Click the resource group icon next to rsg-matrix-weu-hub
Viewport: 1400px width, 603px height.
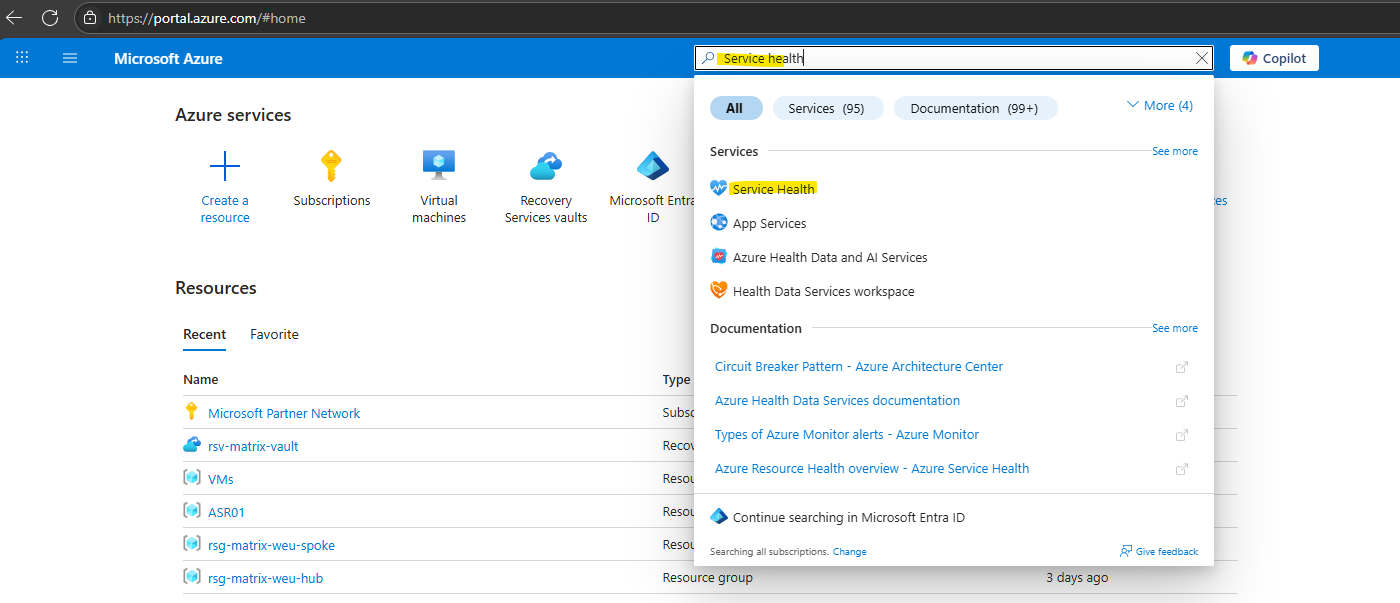point(192,577)
